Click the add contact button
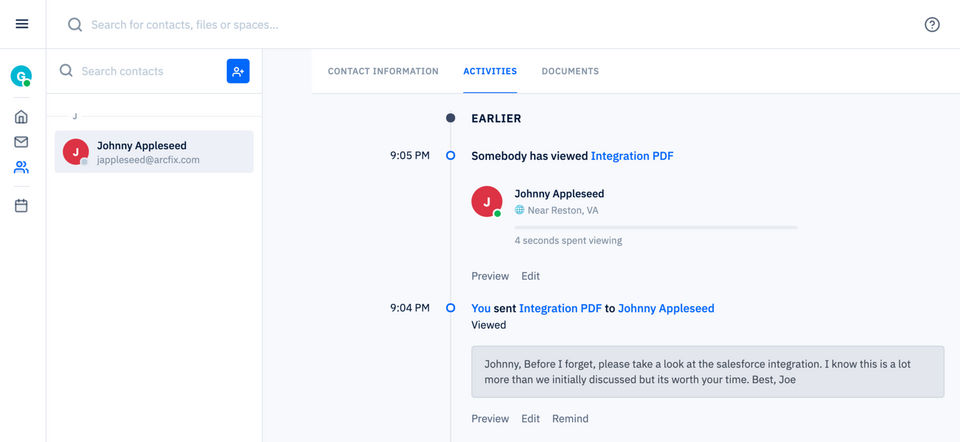This screenshot has height=442, width=960. (x=238, y=71)
